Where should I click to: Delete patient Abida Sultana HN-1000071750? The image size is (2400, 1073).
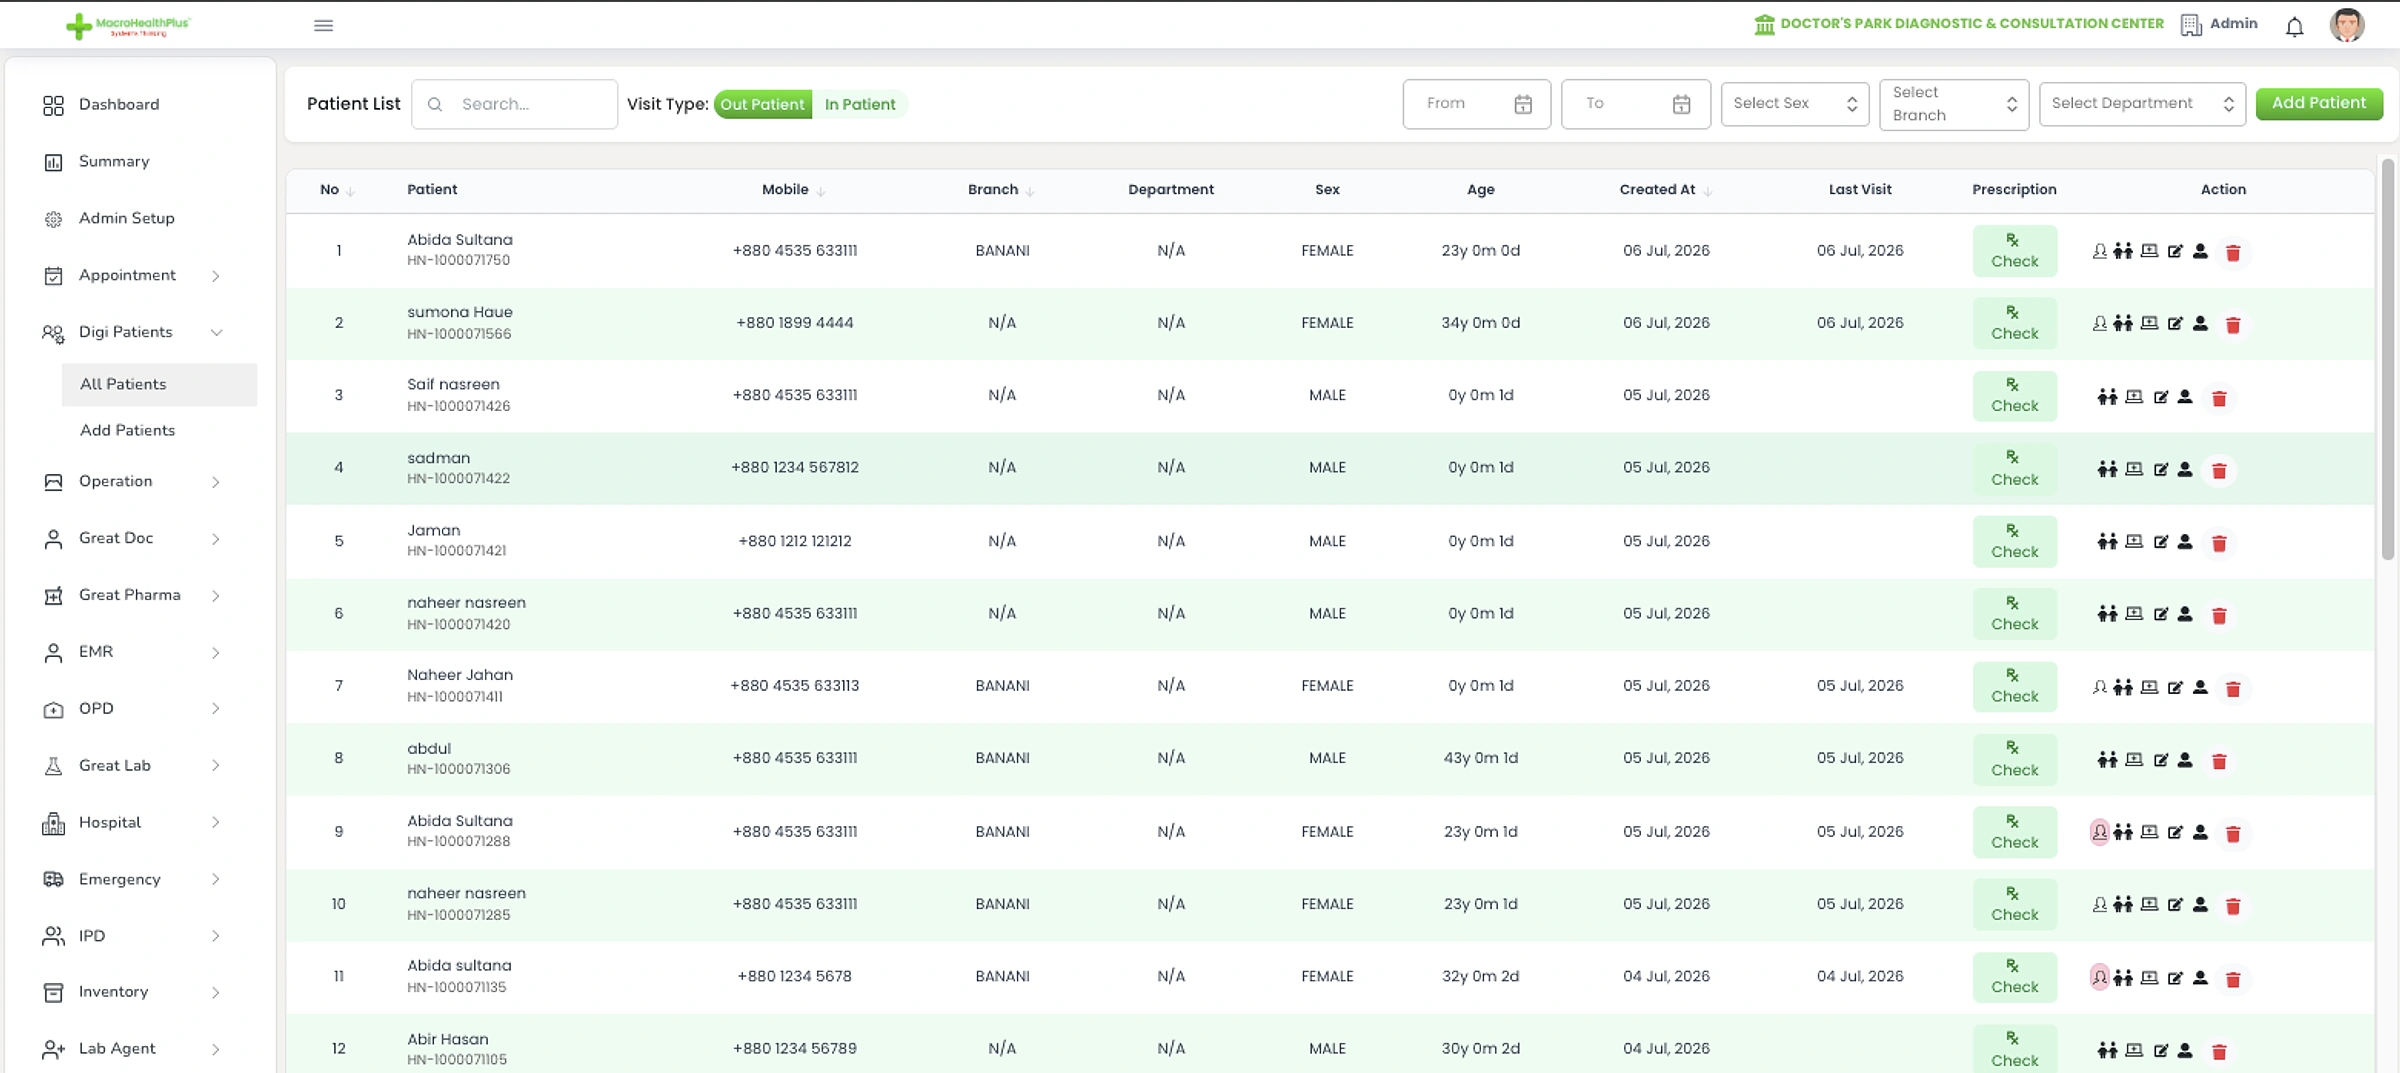coord(2232,253)
